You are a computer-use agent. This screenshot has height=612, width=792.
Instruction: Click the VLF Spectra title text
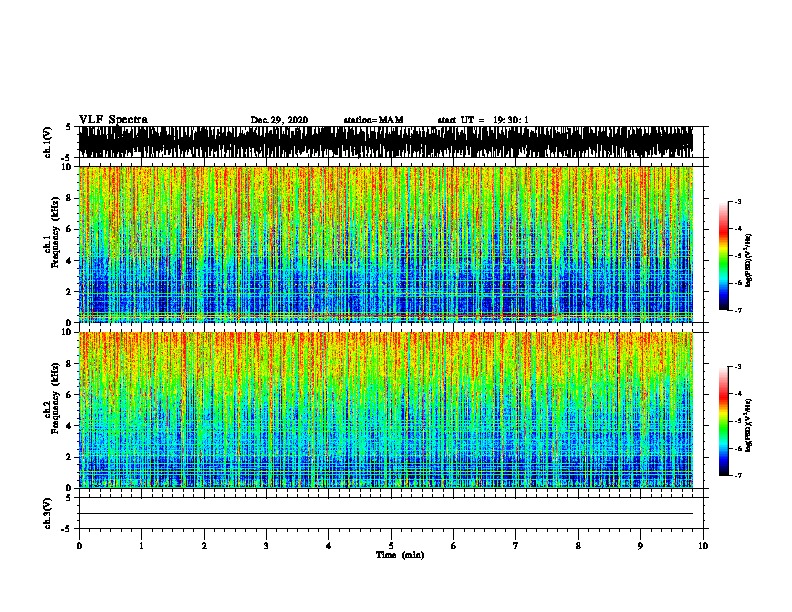113,120
